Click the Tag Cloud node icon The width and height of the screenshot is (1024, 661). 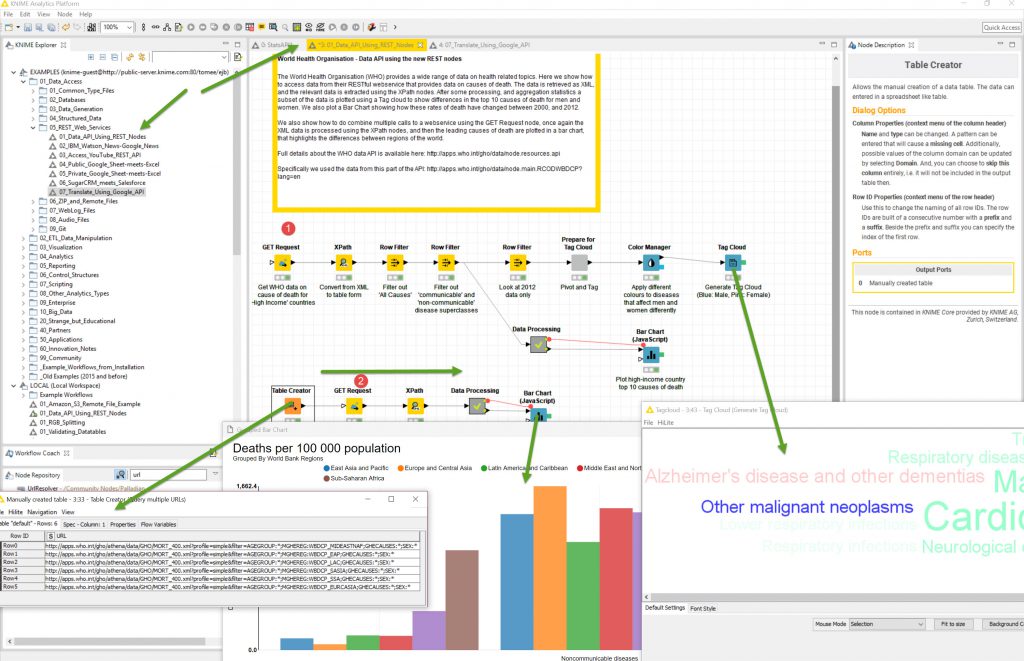pos(732,262)
